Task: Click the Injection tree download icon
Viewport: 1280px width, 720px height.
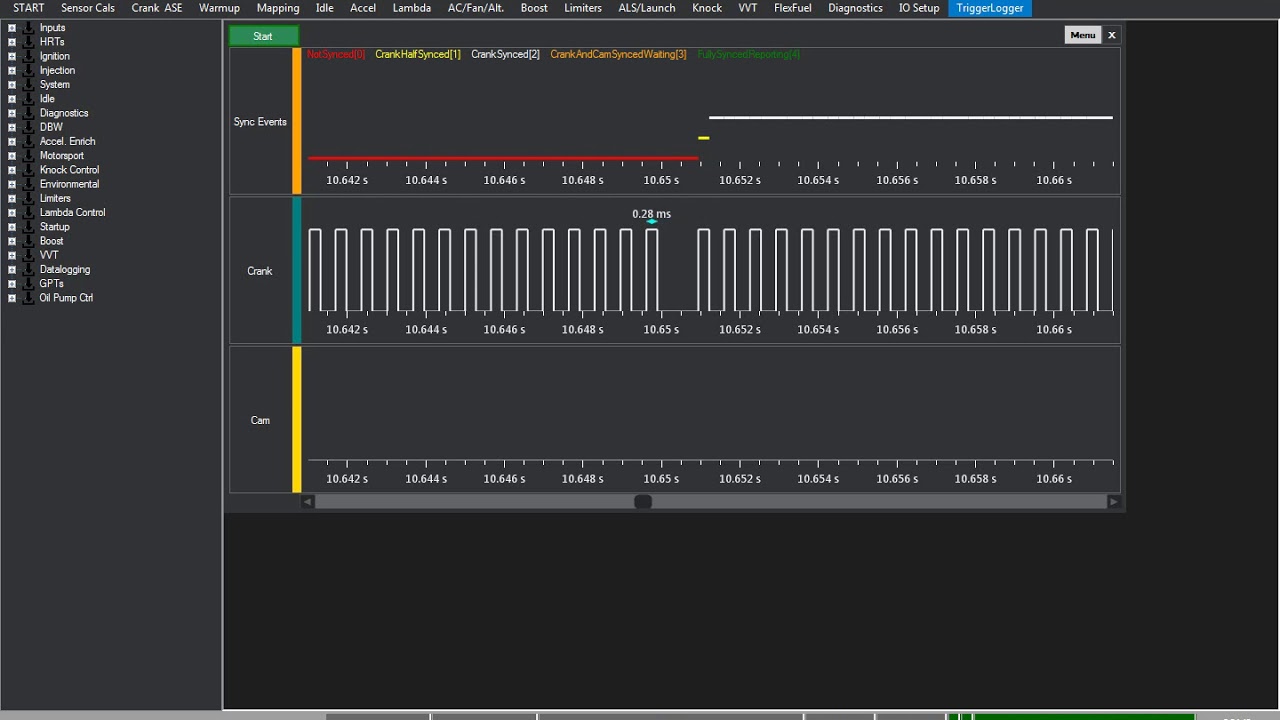Action: 27,70
